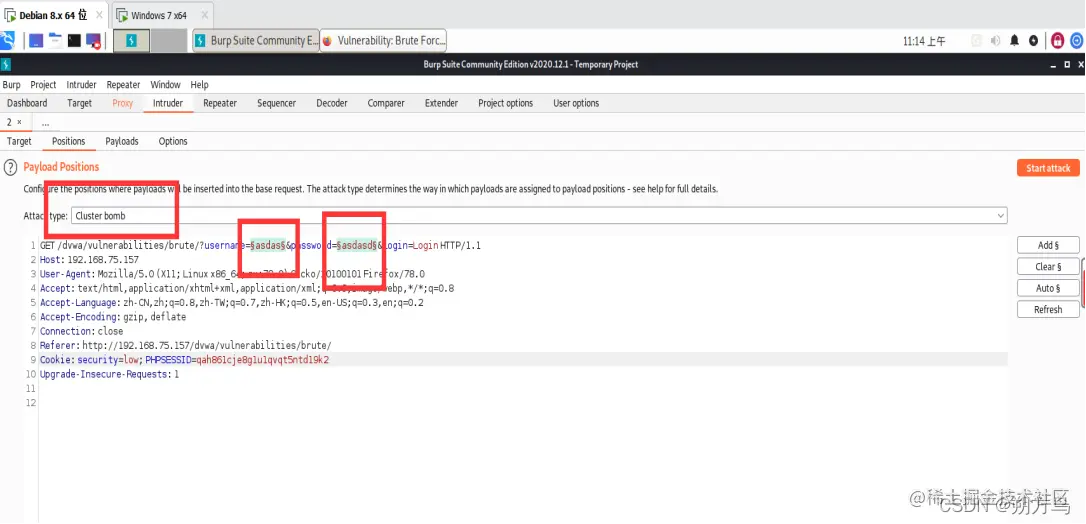The height and width of the screenshot is (524, 1086).
Task: Open the Burp Suite Community taskbar window
Action: point(255,41)
